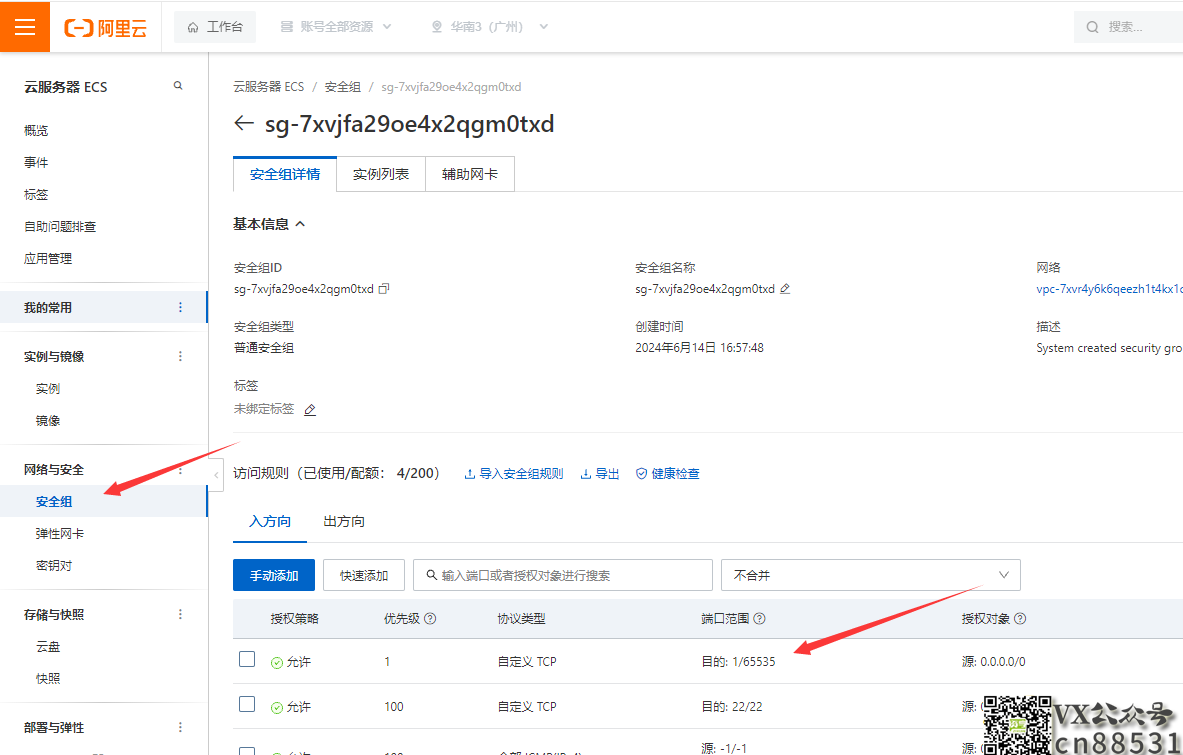
Task: Collapse the sidebar with the handle
Action: tap(216, 475)
